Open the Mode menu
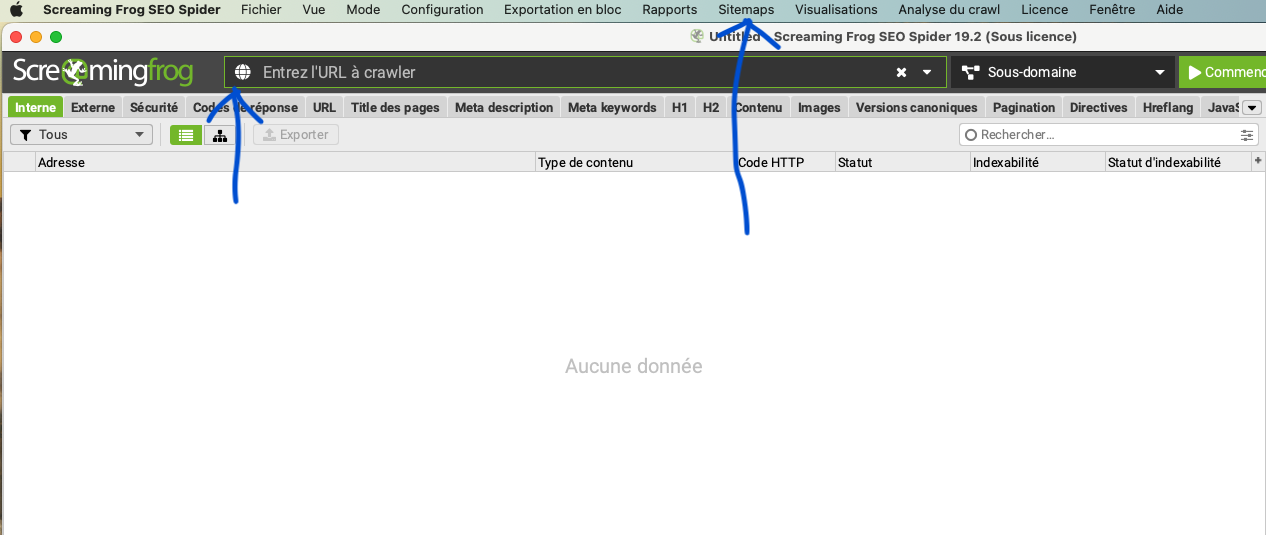The image size is (1266, 535). [363, 9]
